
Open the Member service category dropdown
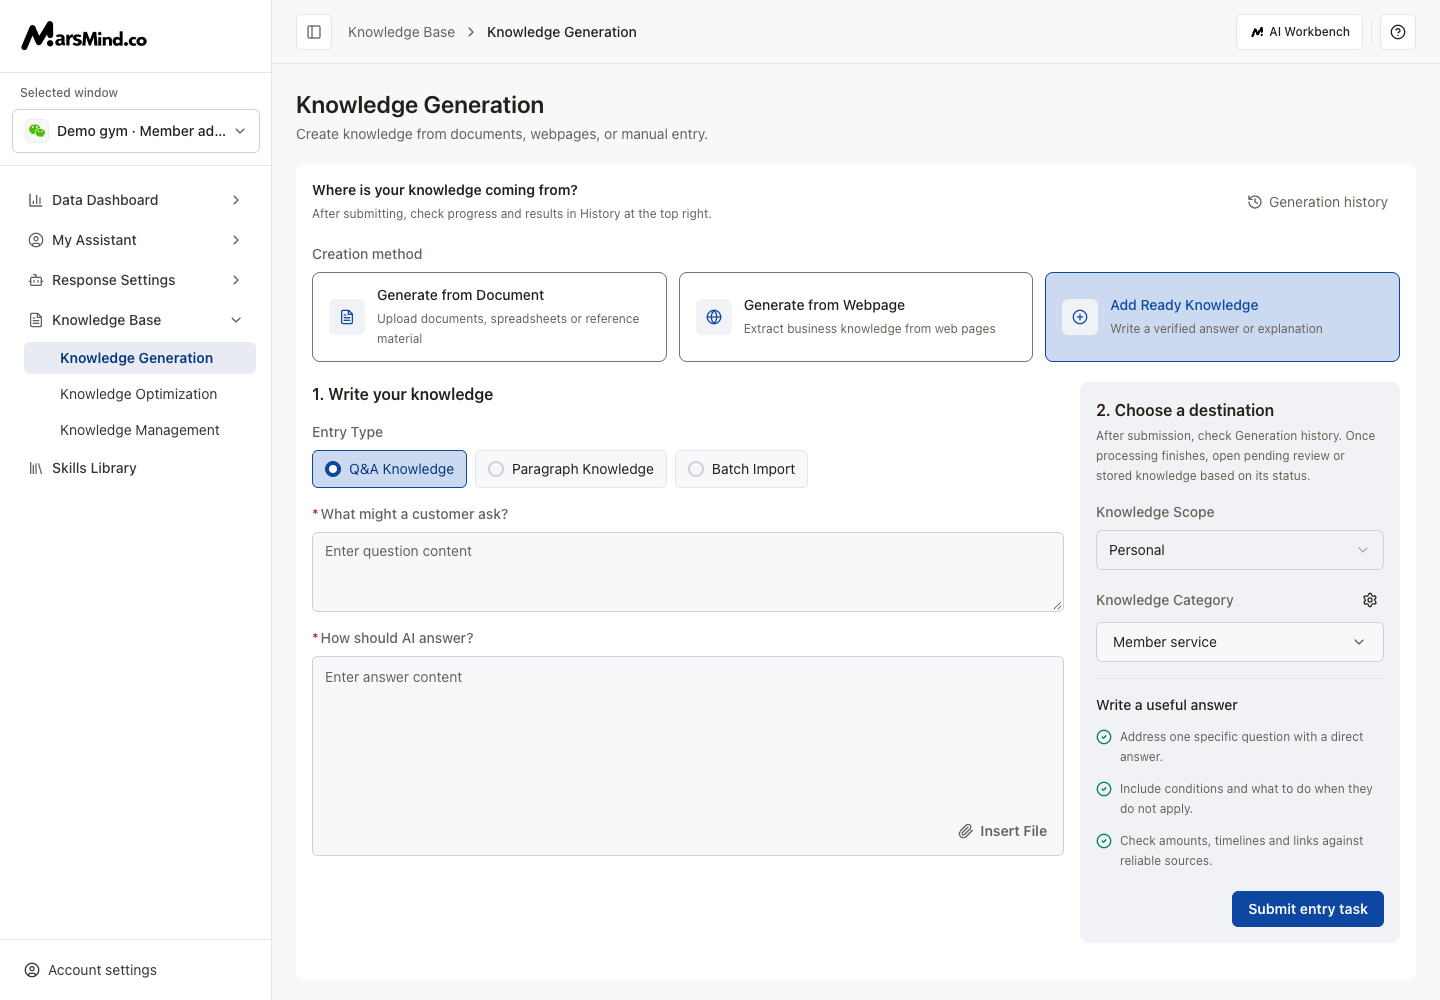tap(1240, 642)
